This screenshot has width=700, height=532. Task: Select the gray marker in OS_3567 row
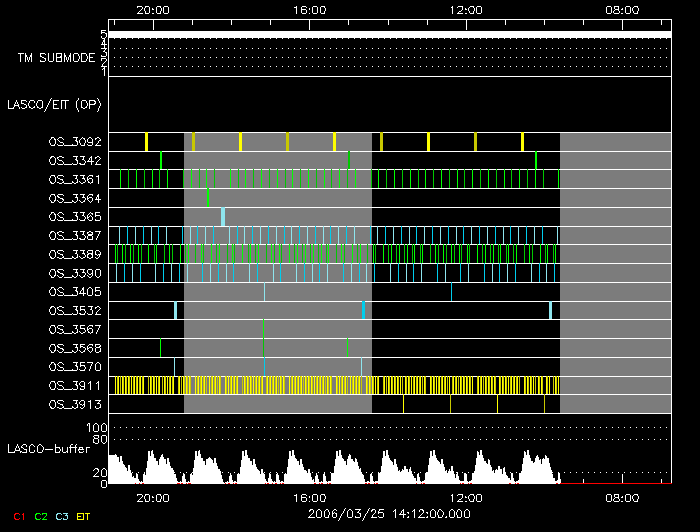point(263,329)
